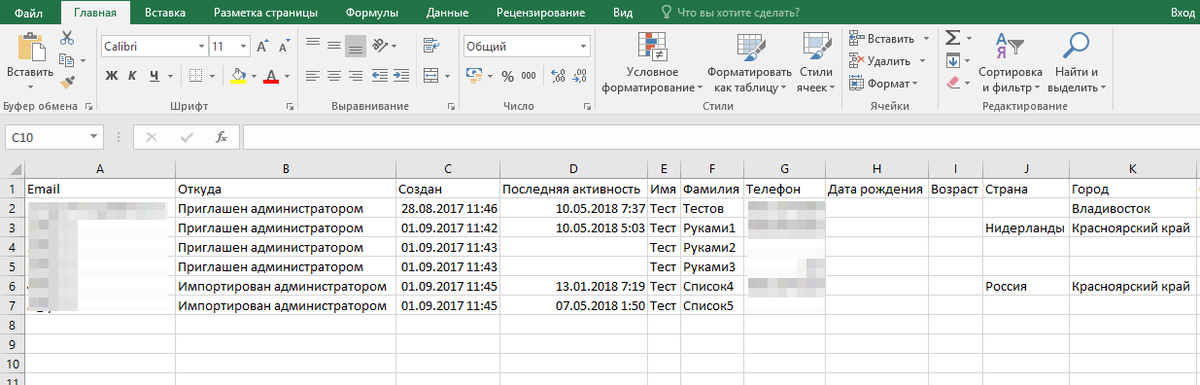Image resolution: width=1200 pixels, height=385 pixels.
Task: Click Format as Table (Форматировать как таблицу)
Action: (749, 63)
